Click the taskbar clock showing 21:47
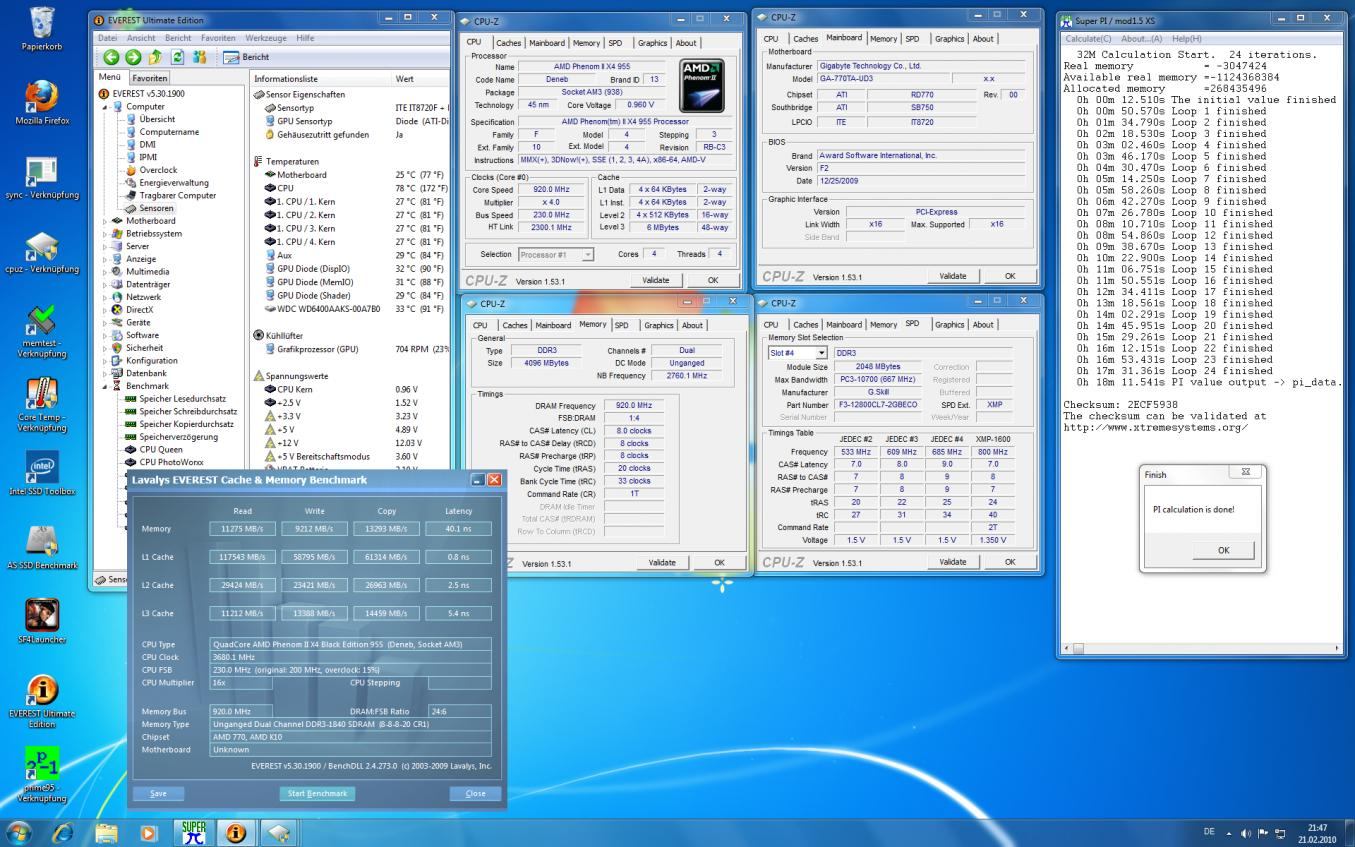Viewport: 1355px width, 847px height. coord(1318,833)
